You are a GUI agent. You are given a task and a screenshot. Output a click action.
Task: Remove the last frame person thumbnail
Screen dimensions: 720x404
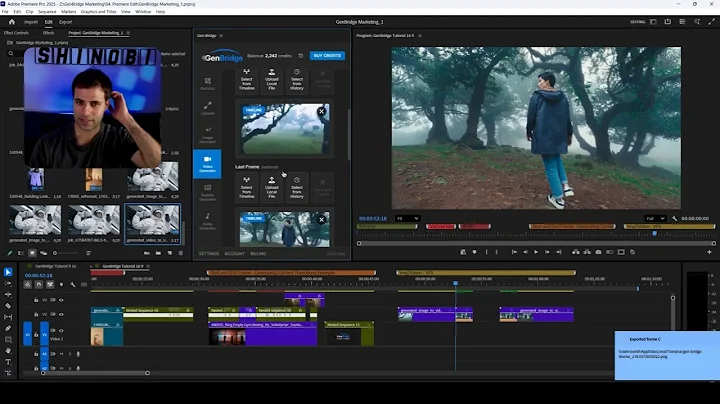(x=321, y=219)
